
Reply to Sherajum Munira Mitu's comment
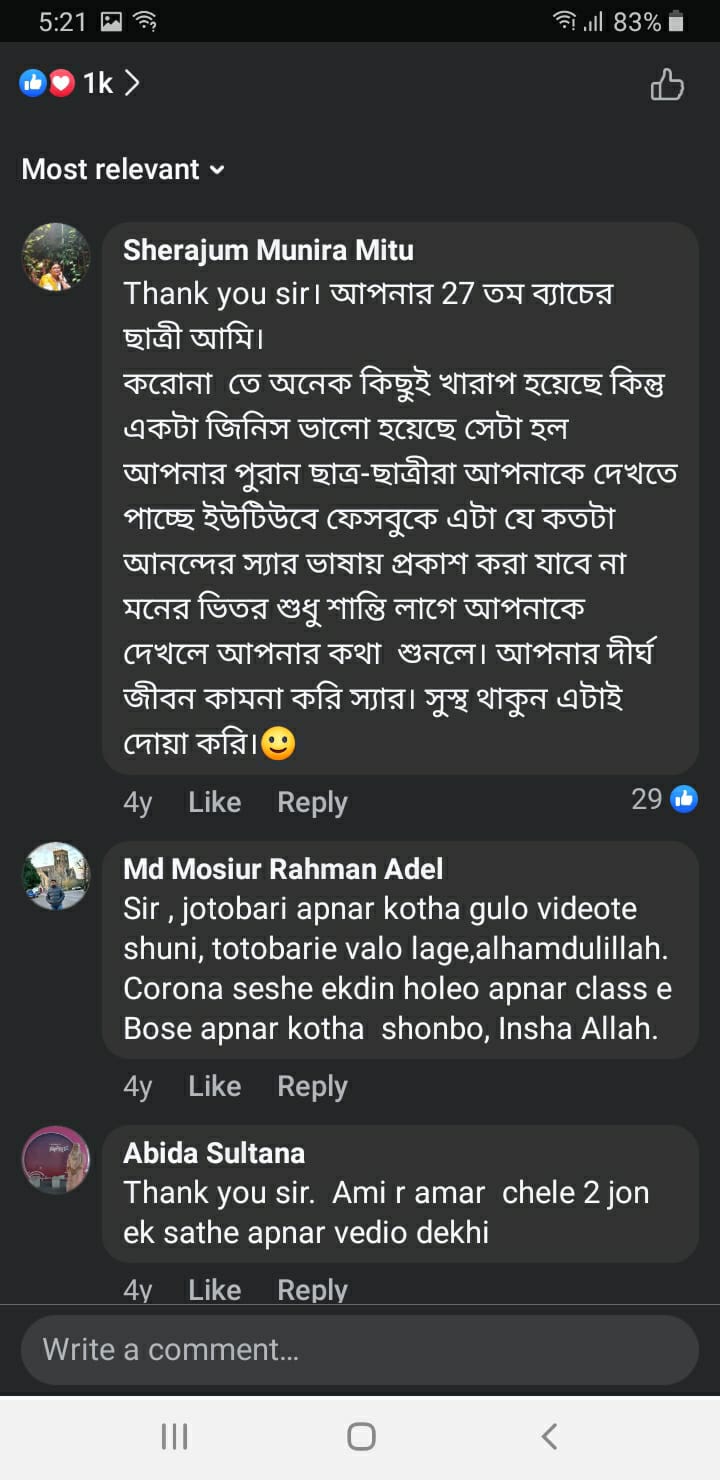tap(312, 802)
